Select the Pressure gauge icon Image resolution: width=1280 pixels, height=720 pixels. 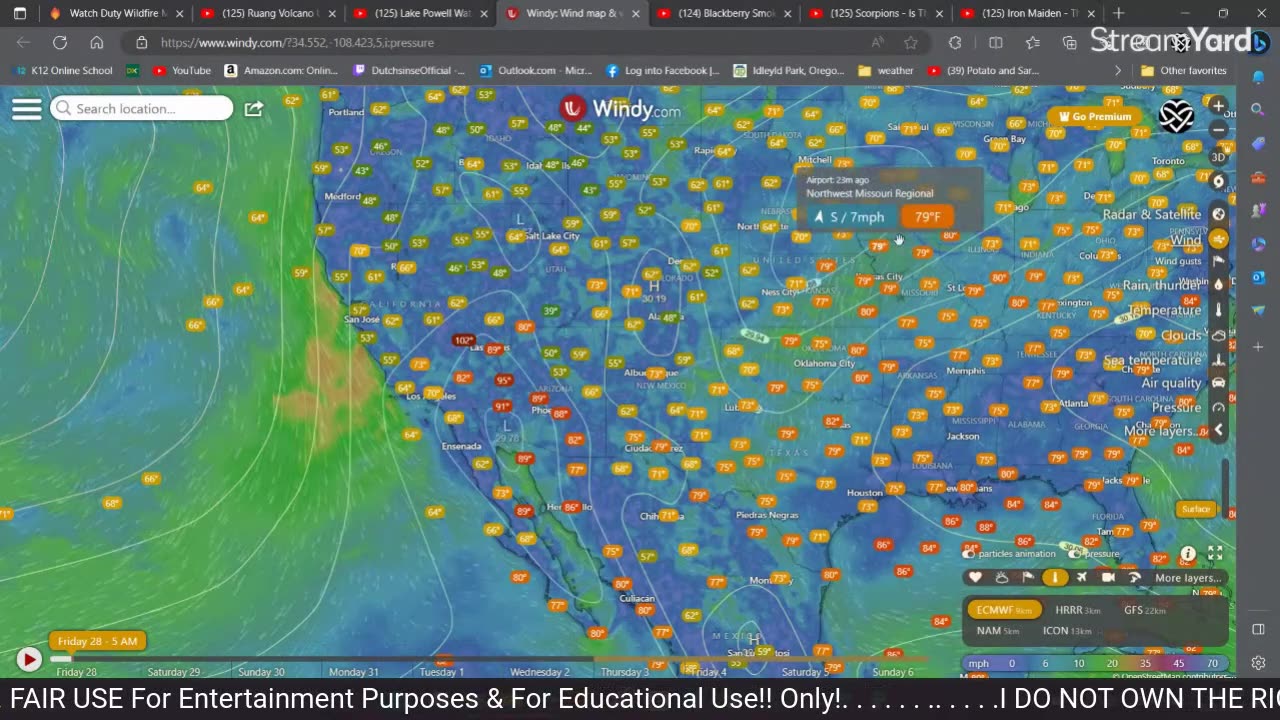tap(1218, 407)
